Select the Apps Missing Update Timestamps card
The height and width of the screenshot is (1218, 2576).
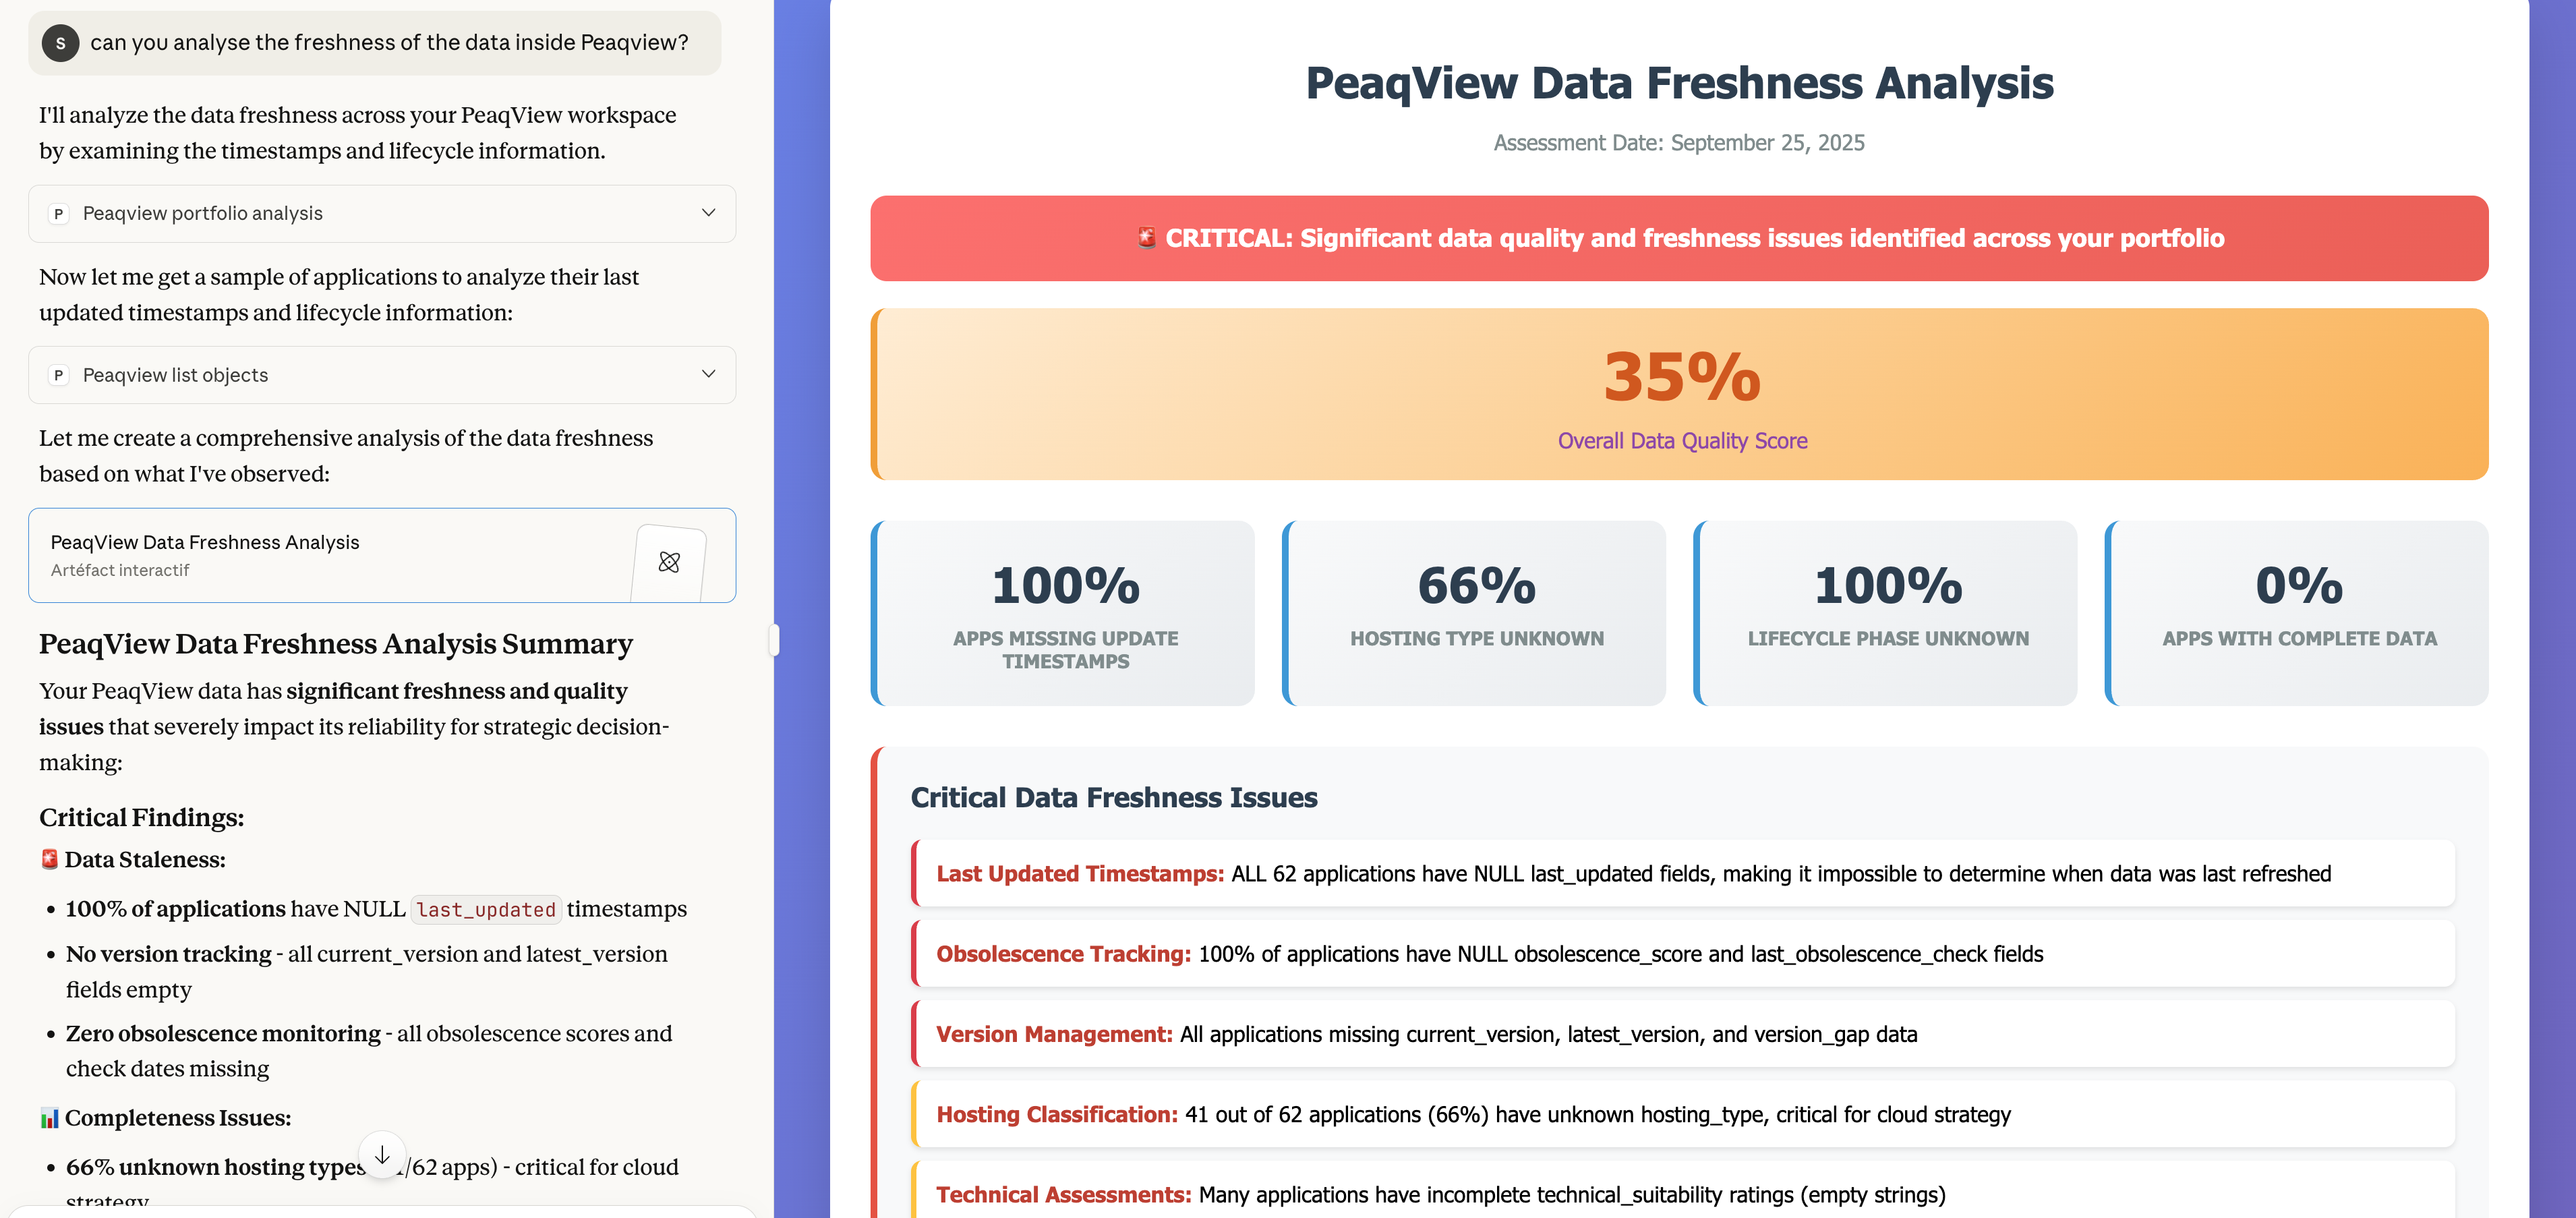click(1064, 613)
